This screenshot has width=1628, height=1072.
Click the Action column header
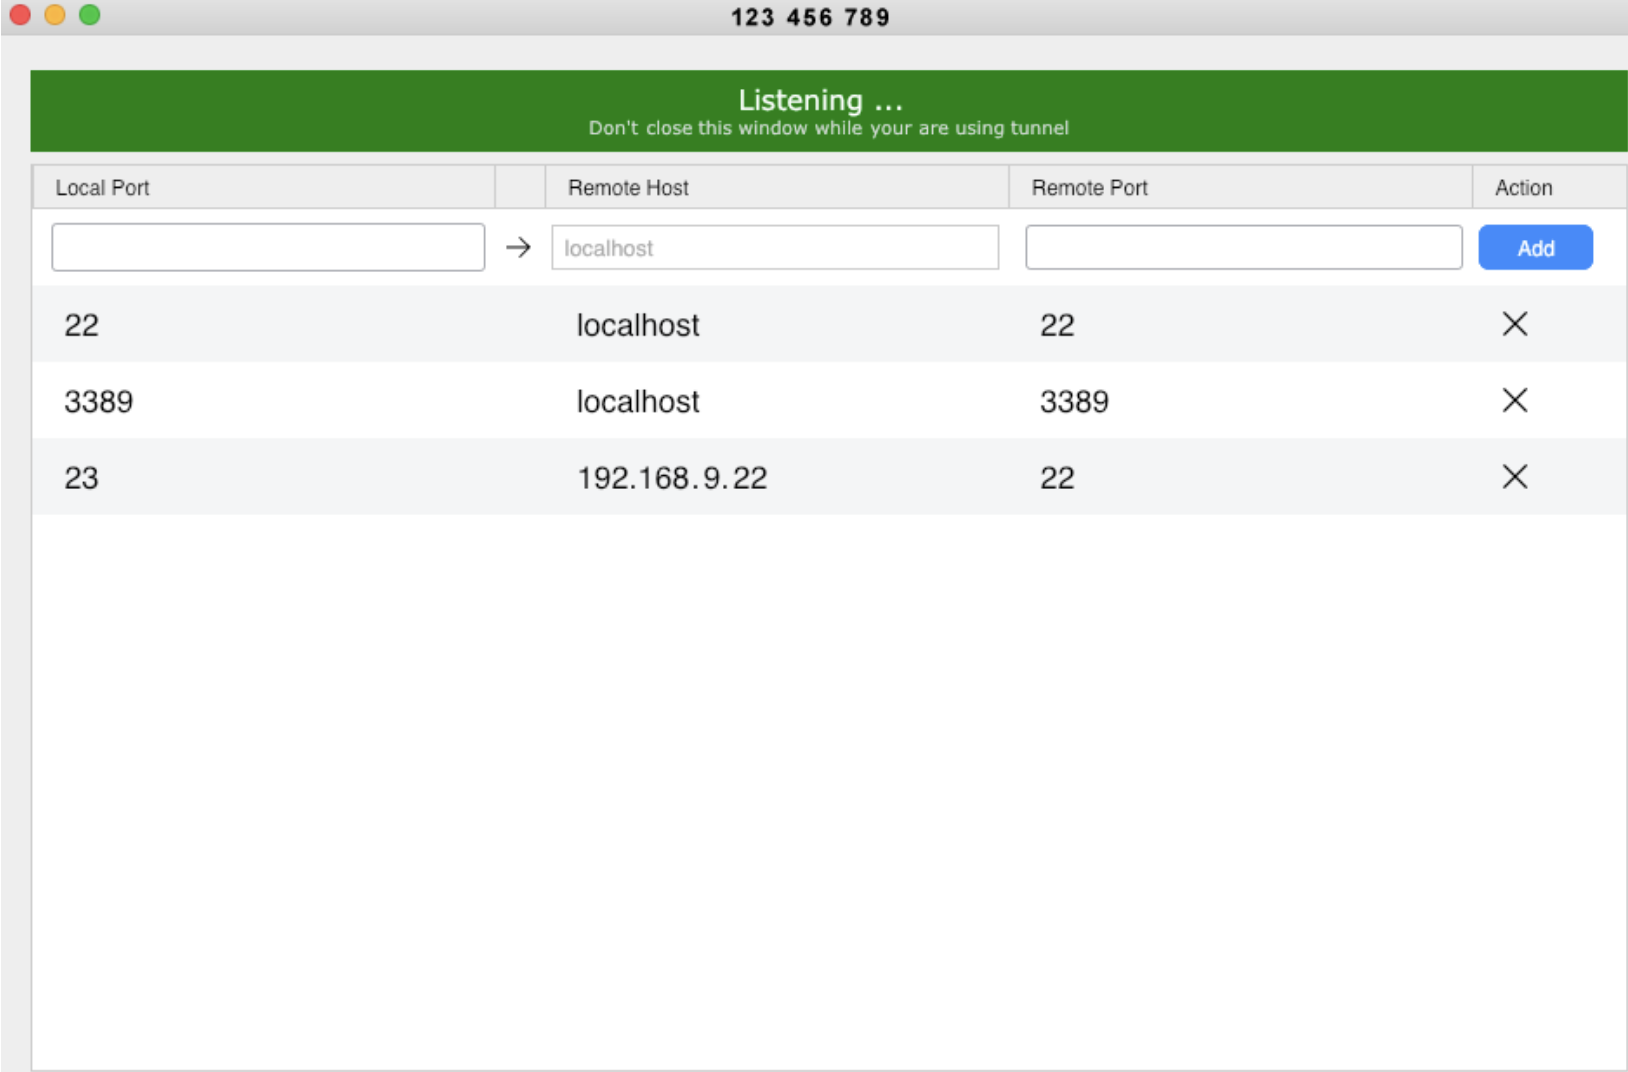pos(1523,188)
